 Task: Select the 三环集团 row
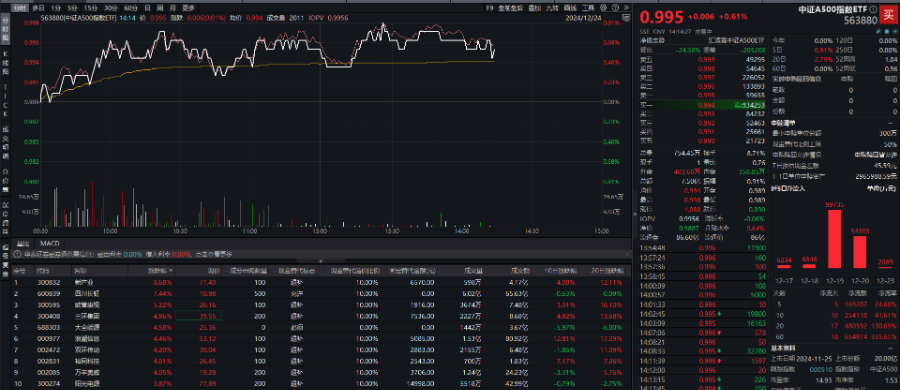321,315
